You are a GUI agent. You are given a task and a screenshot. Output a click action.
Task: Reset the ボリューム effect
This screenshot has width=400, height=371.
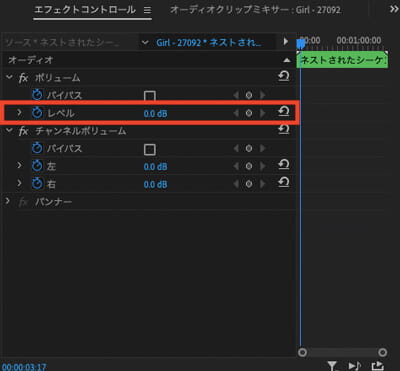click(x=284, y=77)
